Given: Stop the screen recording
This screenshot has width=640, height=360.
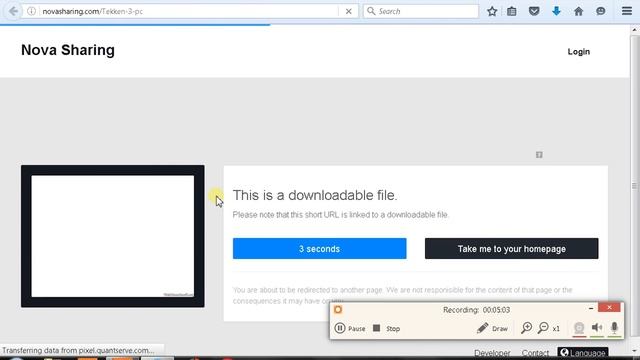Looking at the screenshot, I should point(386,328).
